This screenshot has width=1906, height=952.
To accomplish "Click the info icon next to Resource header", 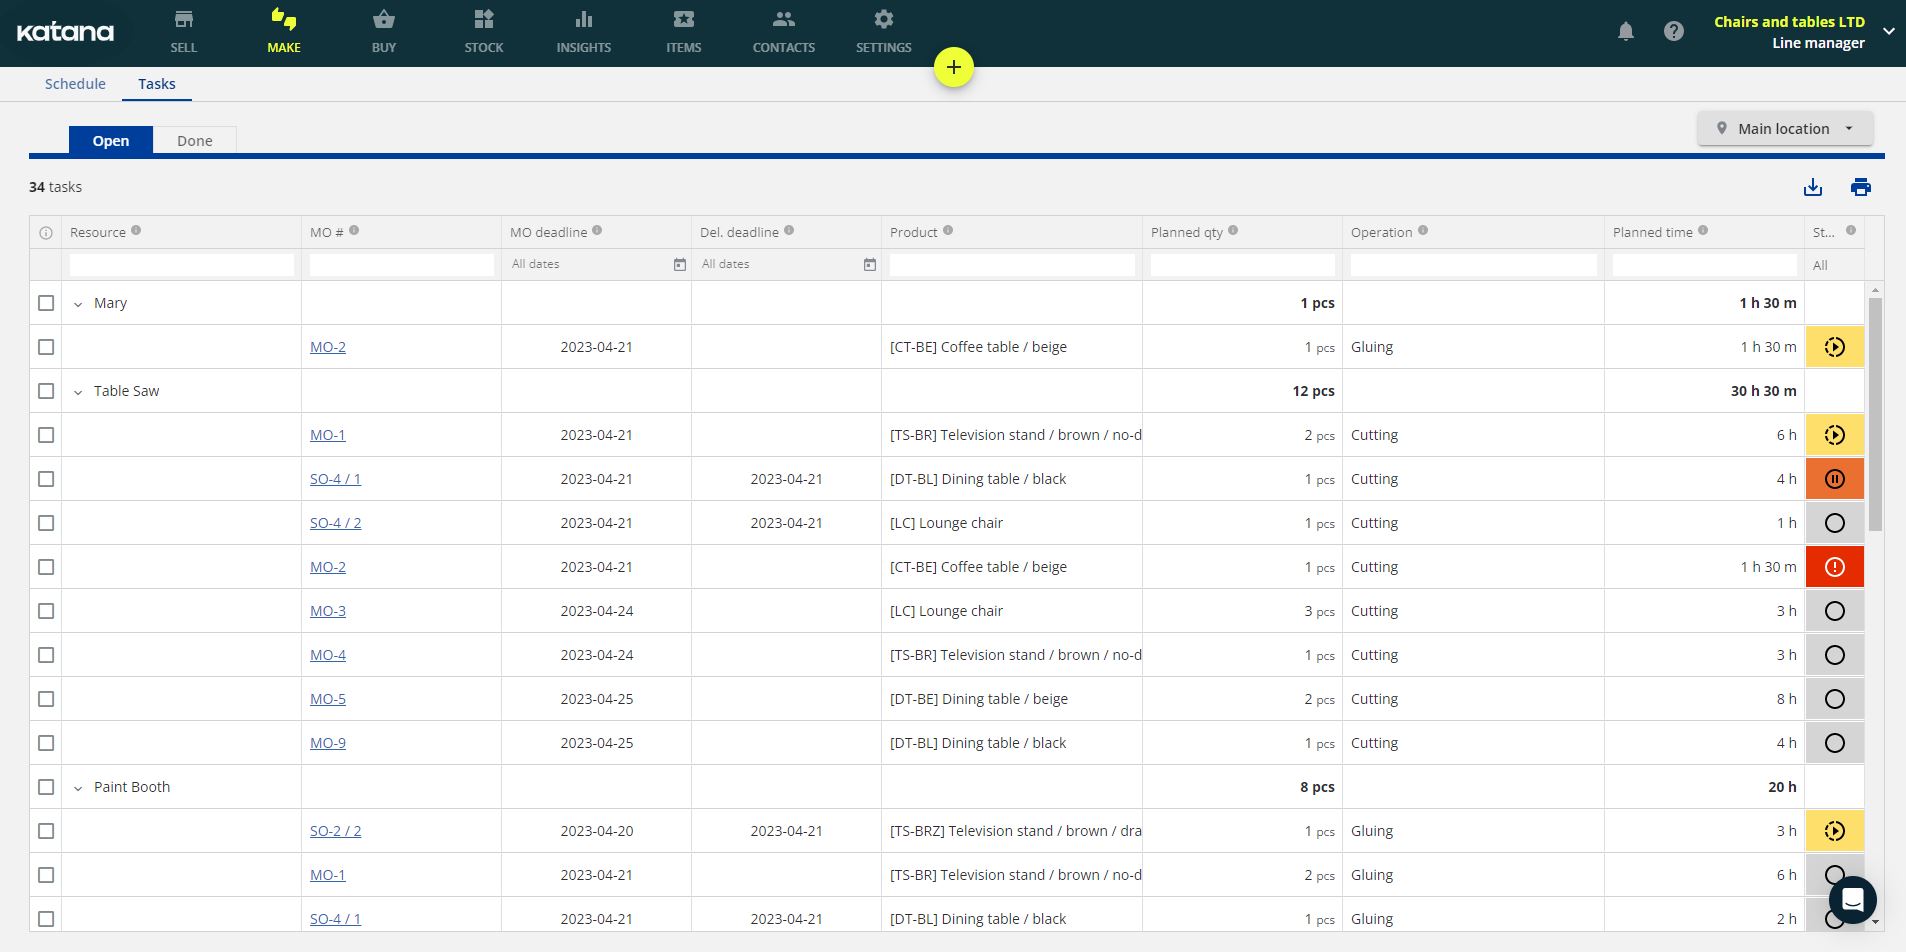I will point(136,231).
